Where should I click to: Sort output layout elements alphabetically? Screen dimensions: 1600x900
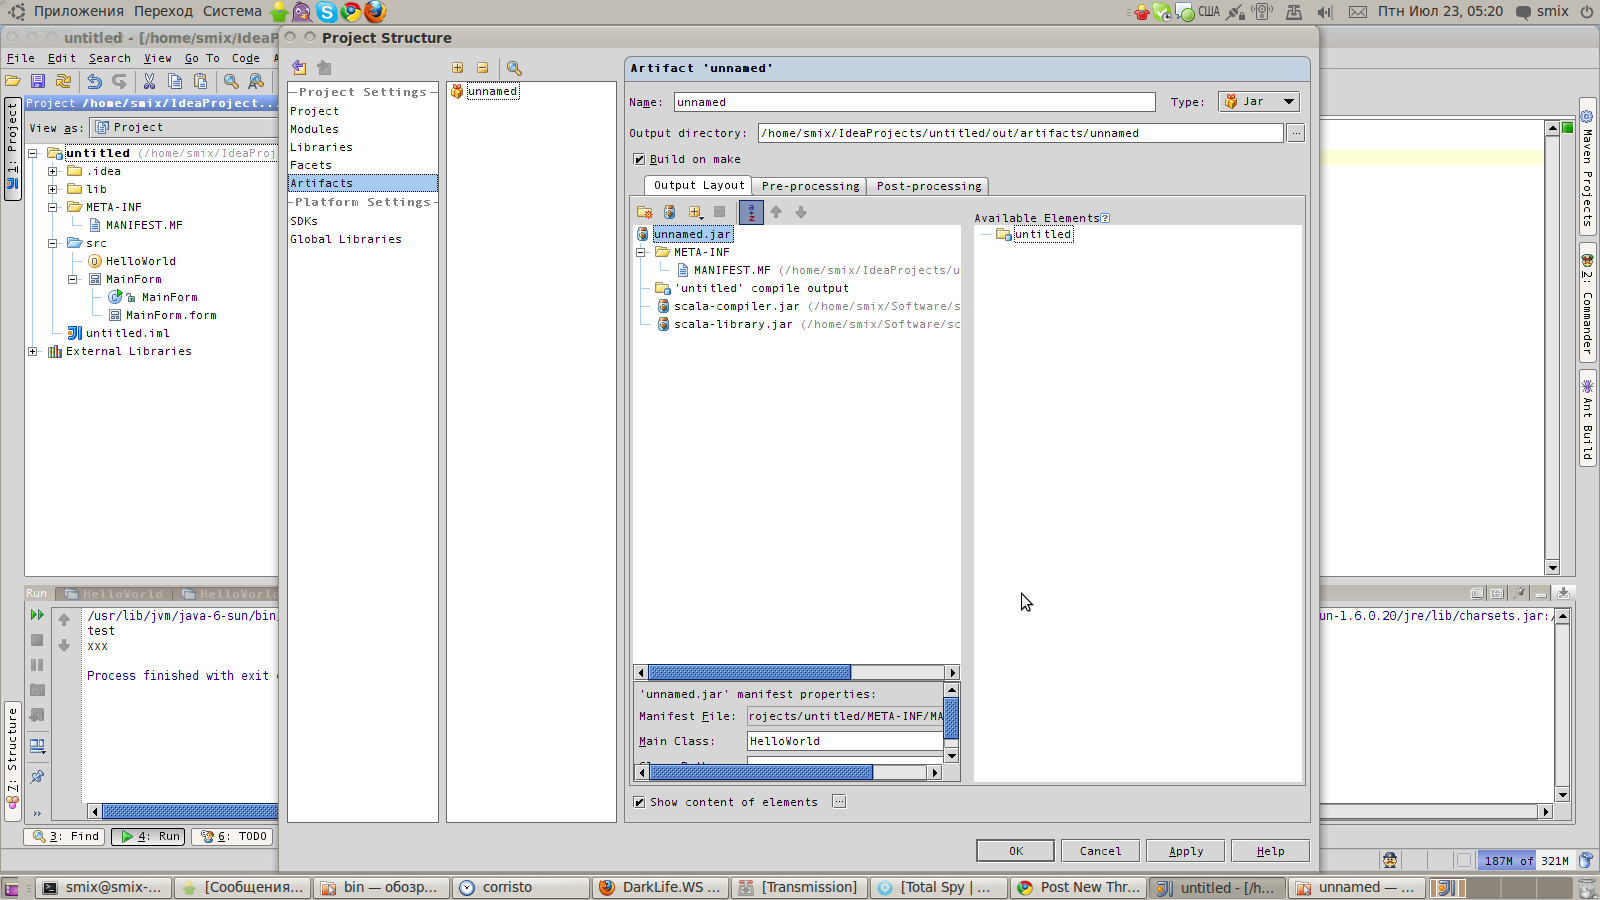click(751, 212)
